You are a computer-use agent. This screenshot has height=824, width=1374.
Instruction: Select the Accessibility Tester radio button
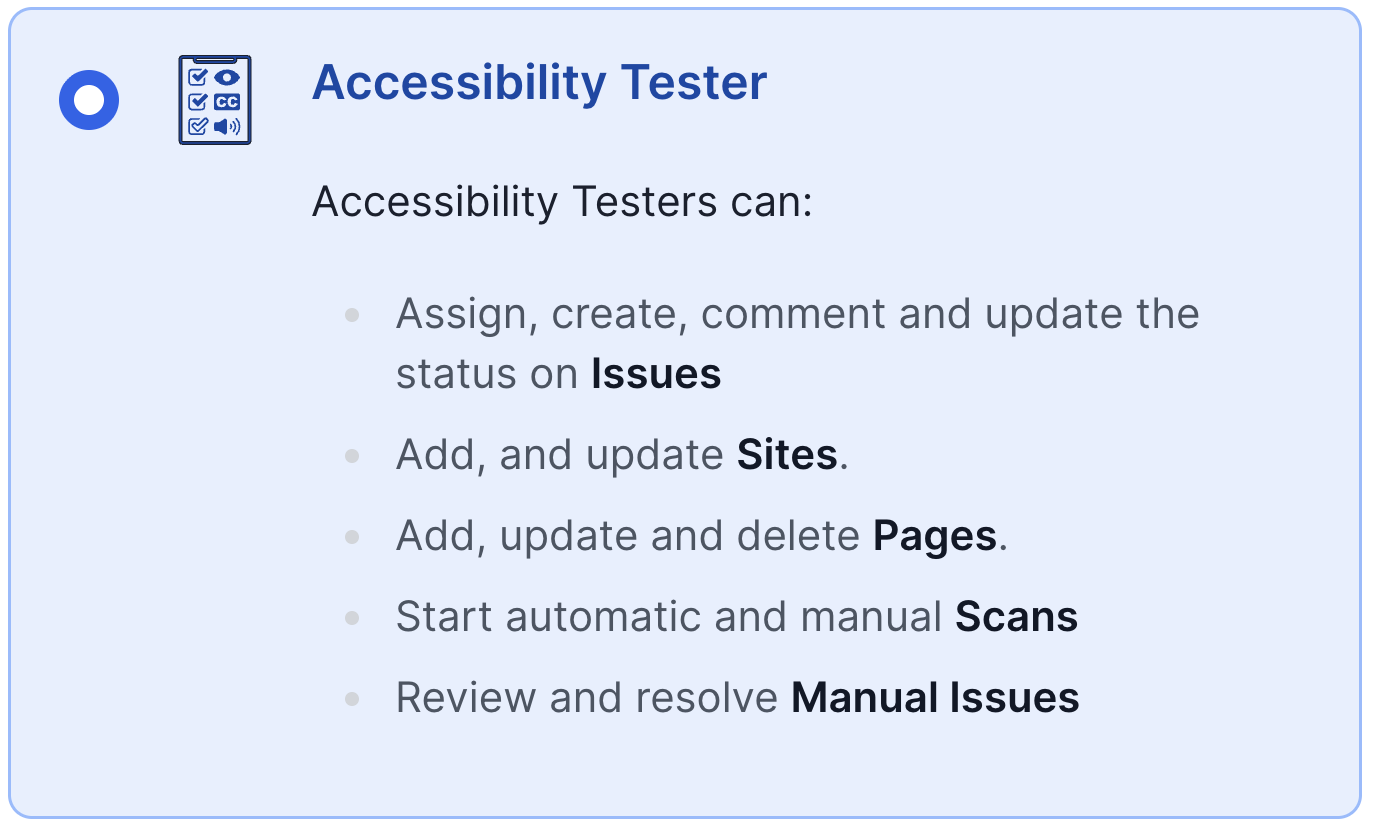(x=89, y=100)
